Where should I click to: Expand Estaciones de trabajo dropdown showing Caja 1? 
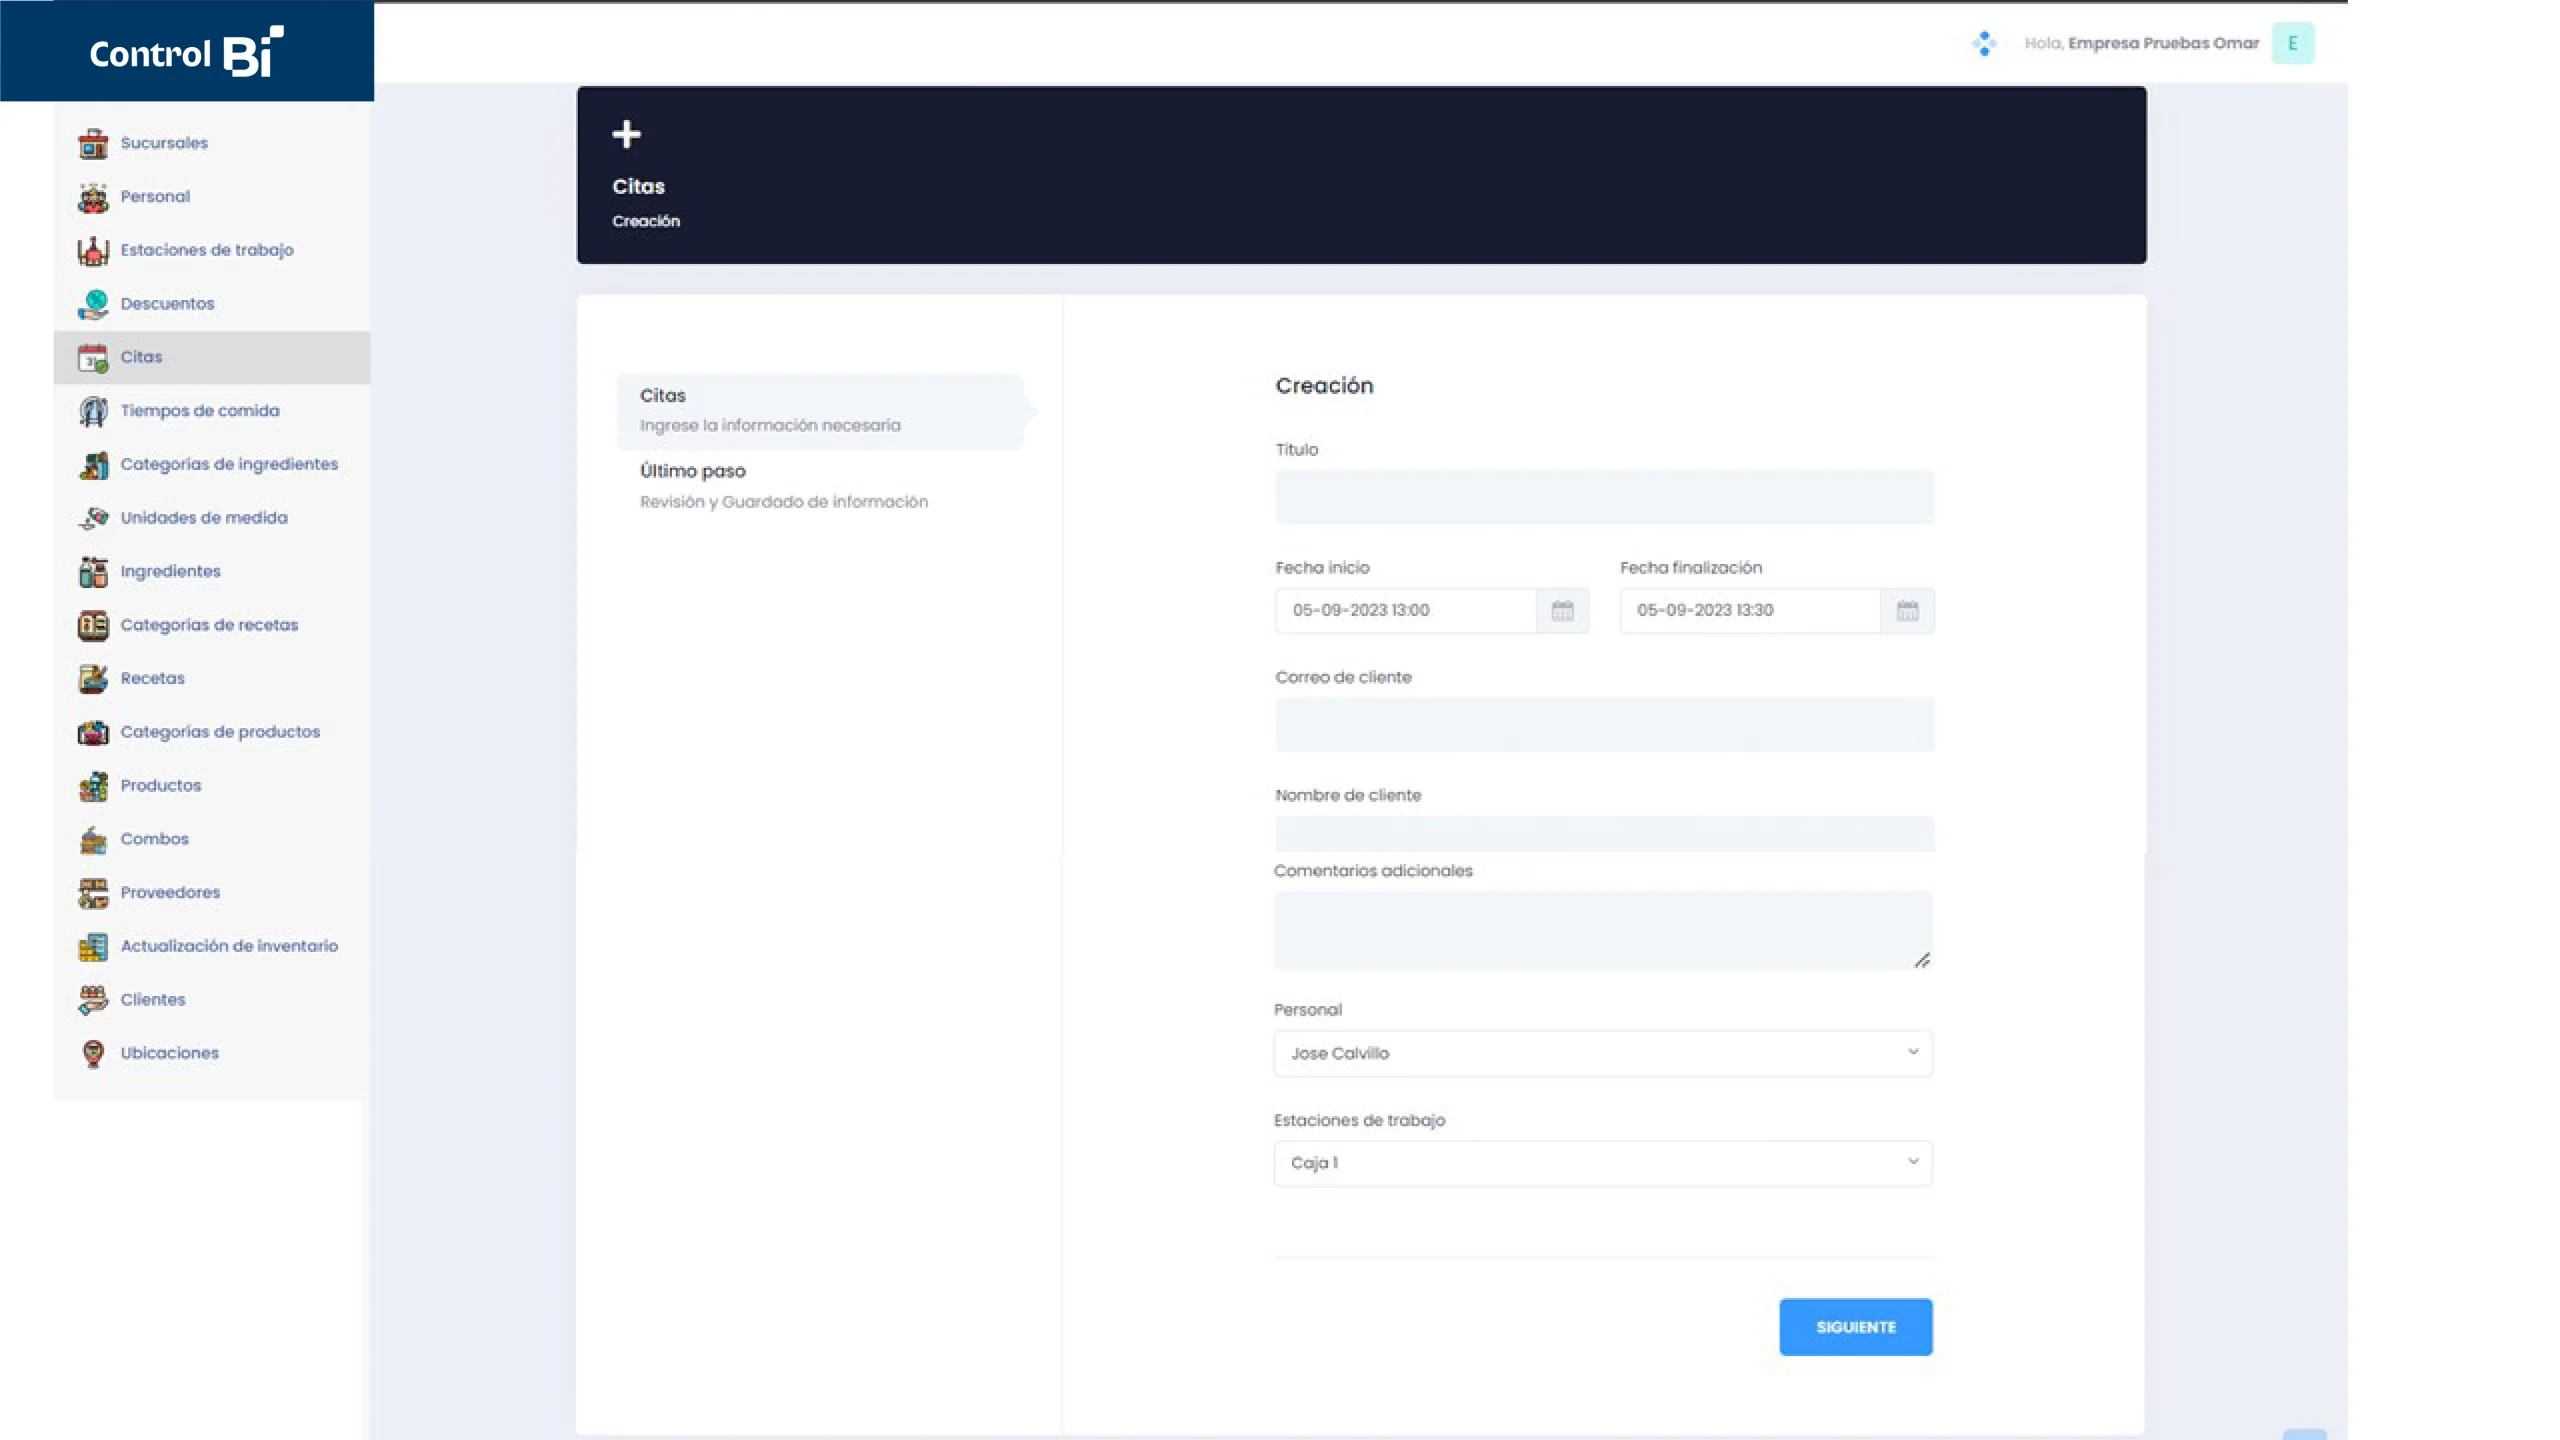tap(1603, 1163)
